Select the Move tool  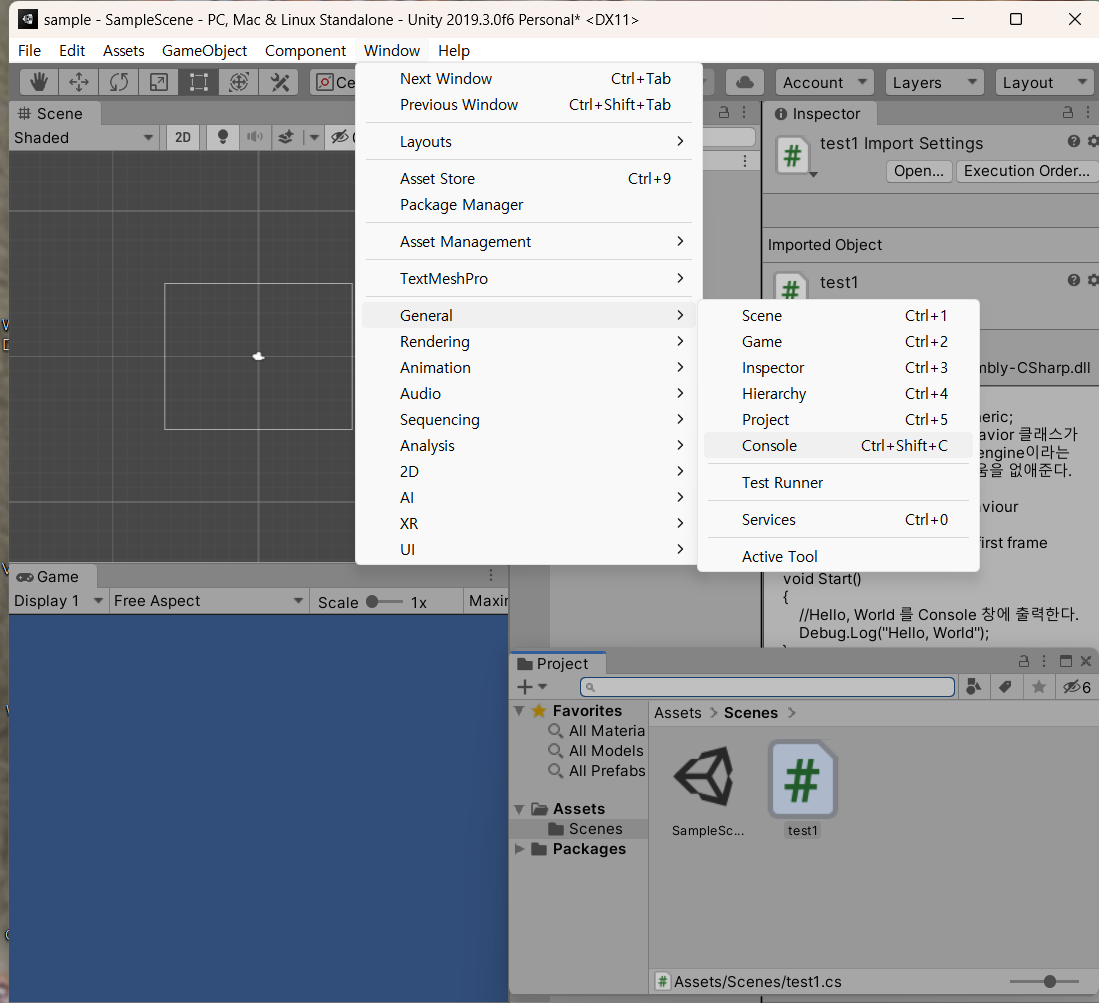[78, 82]
